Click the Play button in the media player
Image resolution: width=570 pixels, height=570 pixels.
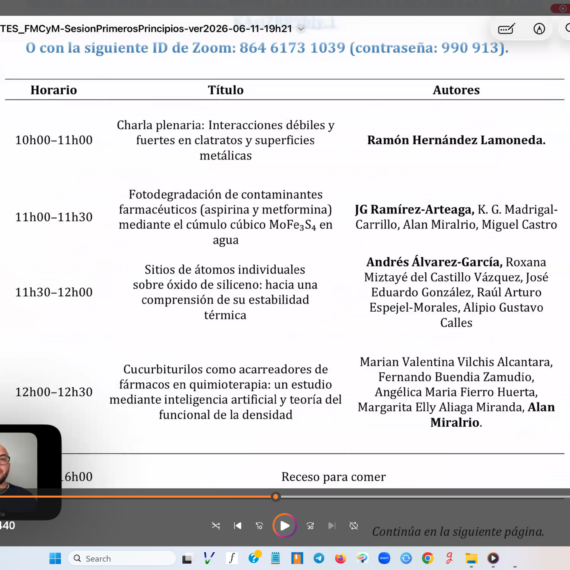click(285, 526)
